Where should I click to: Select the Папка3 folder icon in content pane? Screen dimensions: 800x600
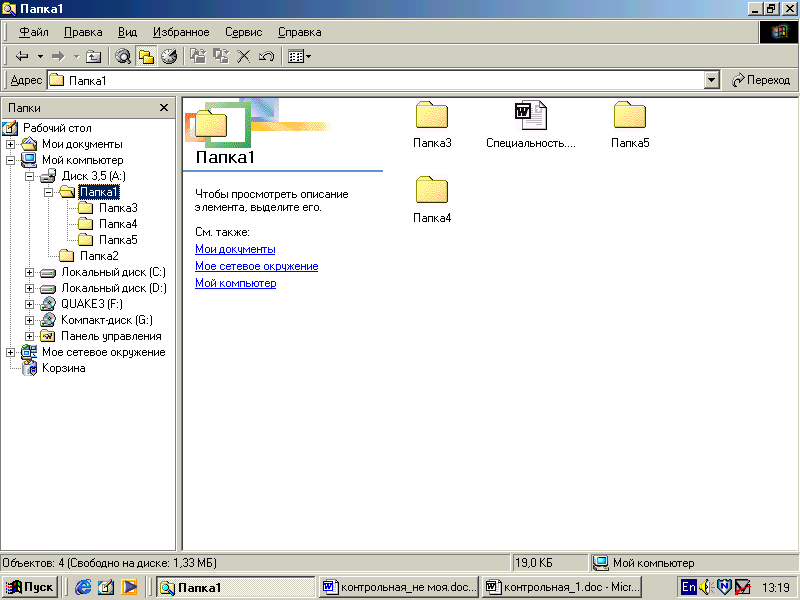432,115
